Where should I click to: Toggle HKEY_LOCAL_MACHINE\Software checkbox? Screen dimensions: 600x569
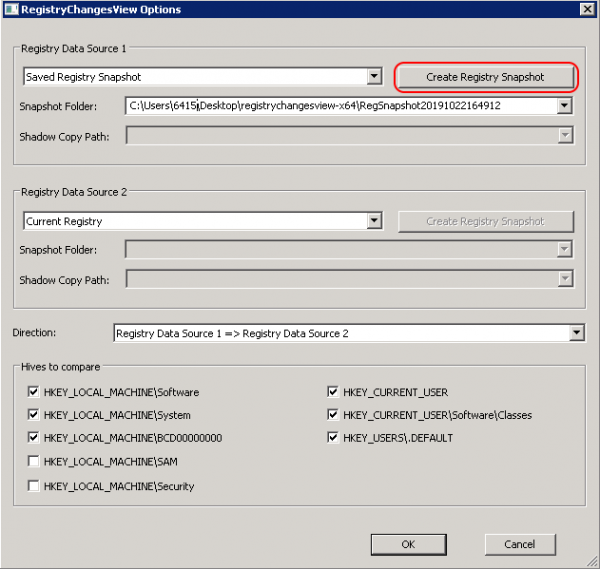coord(34,393)
